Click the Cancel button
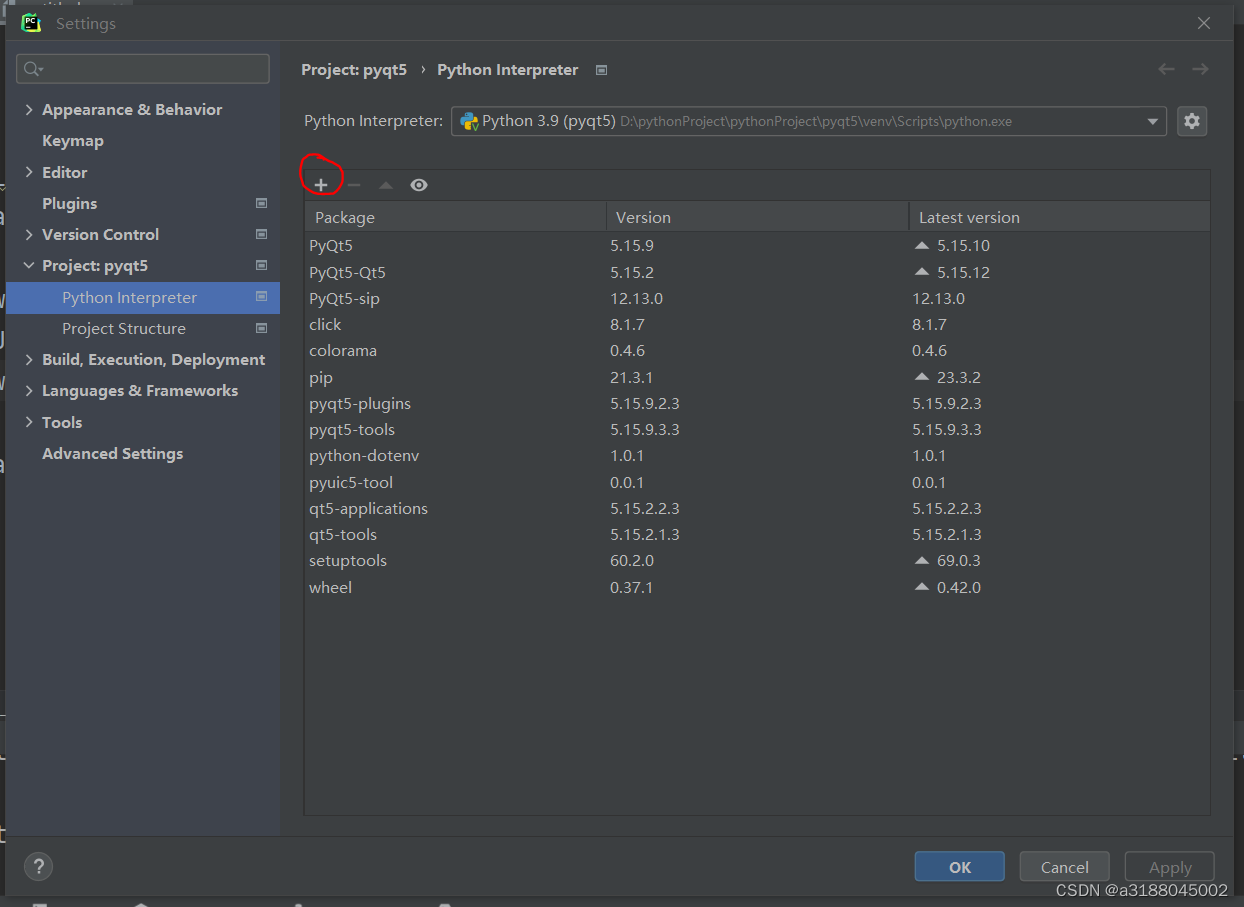 (1064, 867)
